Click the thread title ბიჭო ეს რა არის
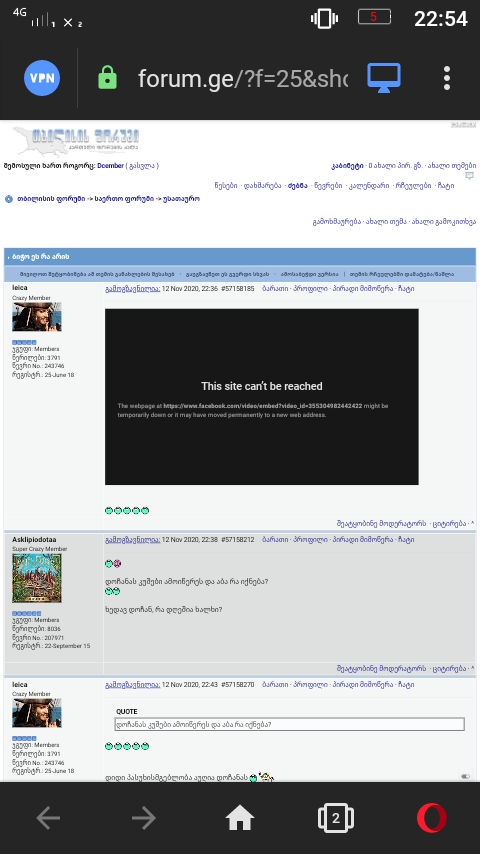Image resolution: width=480 pixels, height=854 pixels. pos(41,257)
